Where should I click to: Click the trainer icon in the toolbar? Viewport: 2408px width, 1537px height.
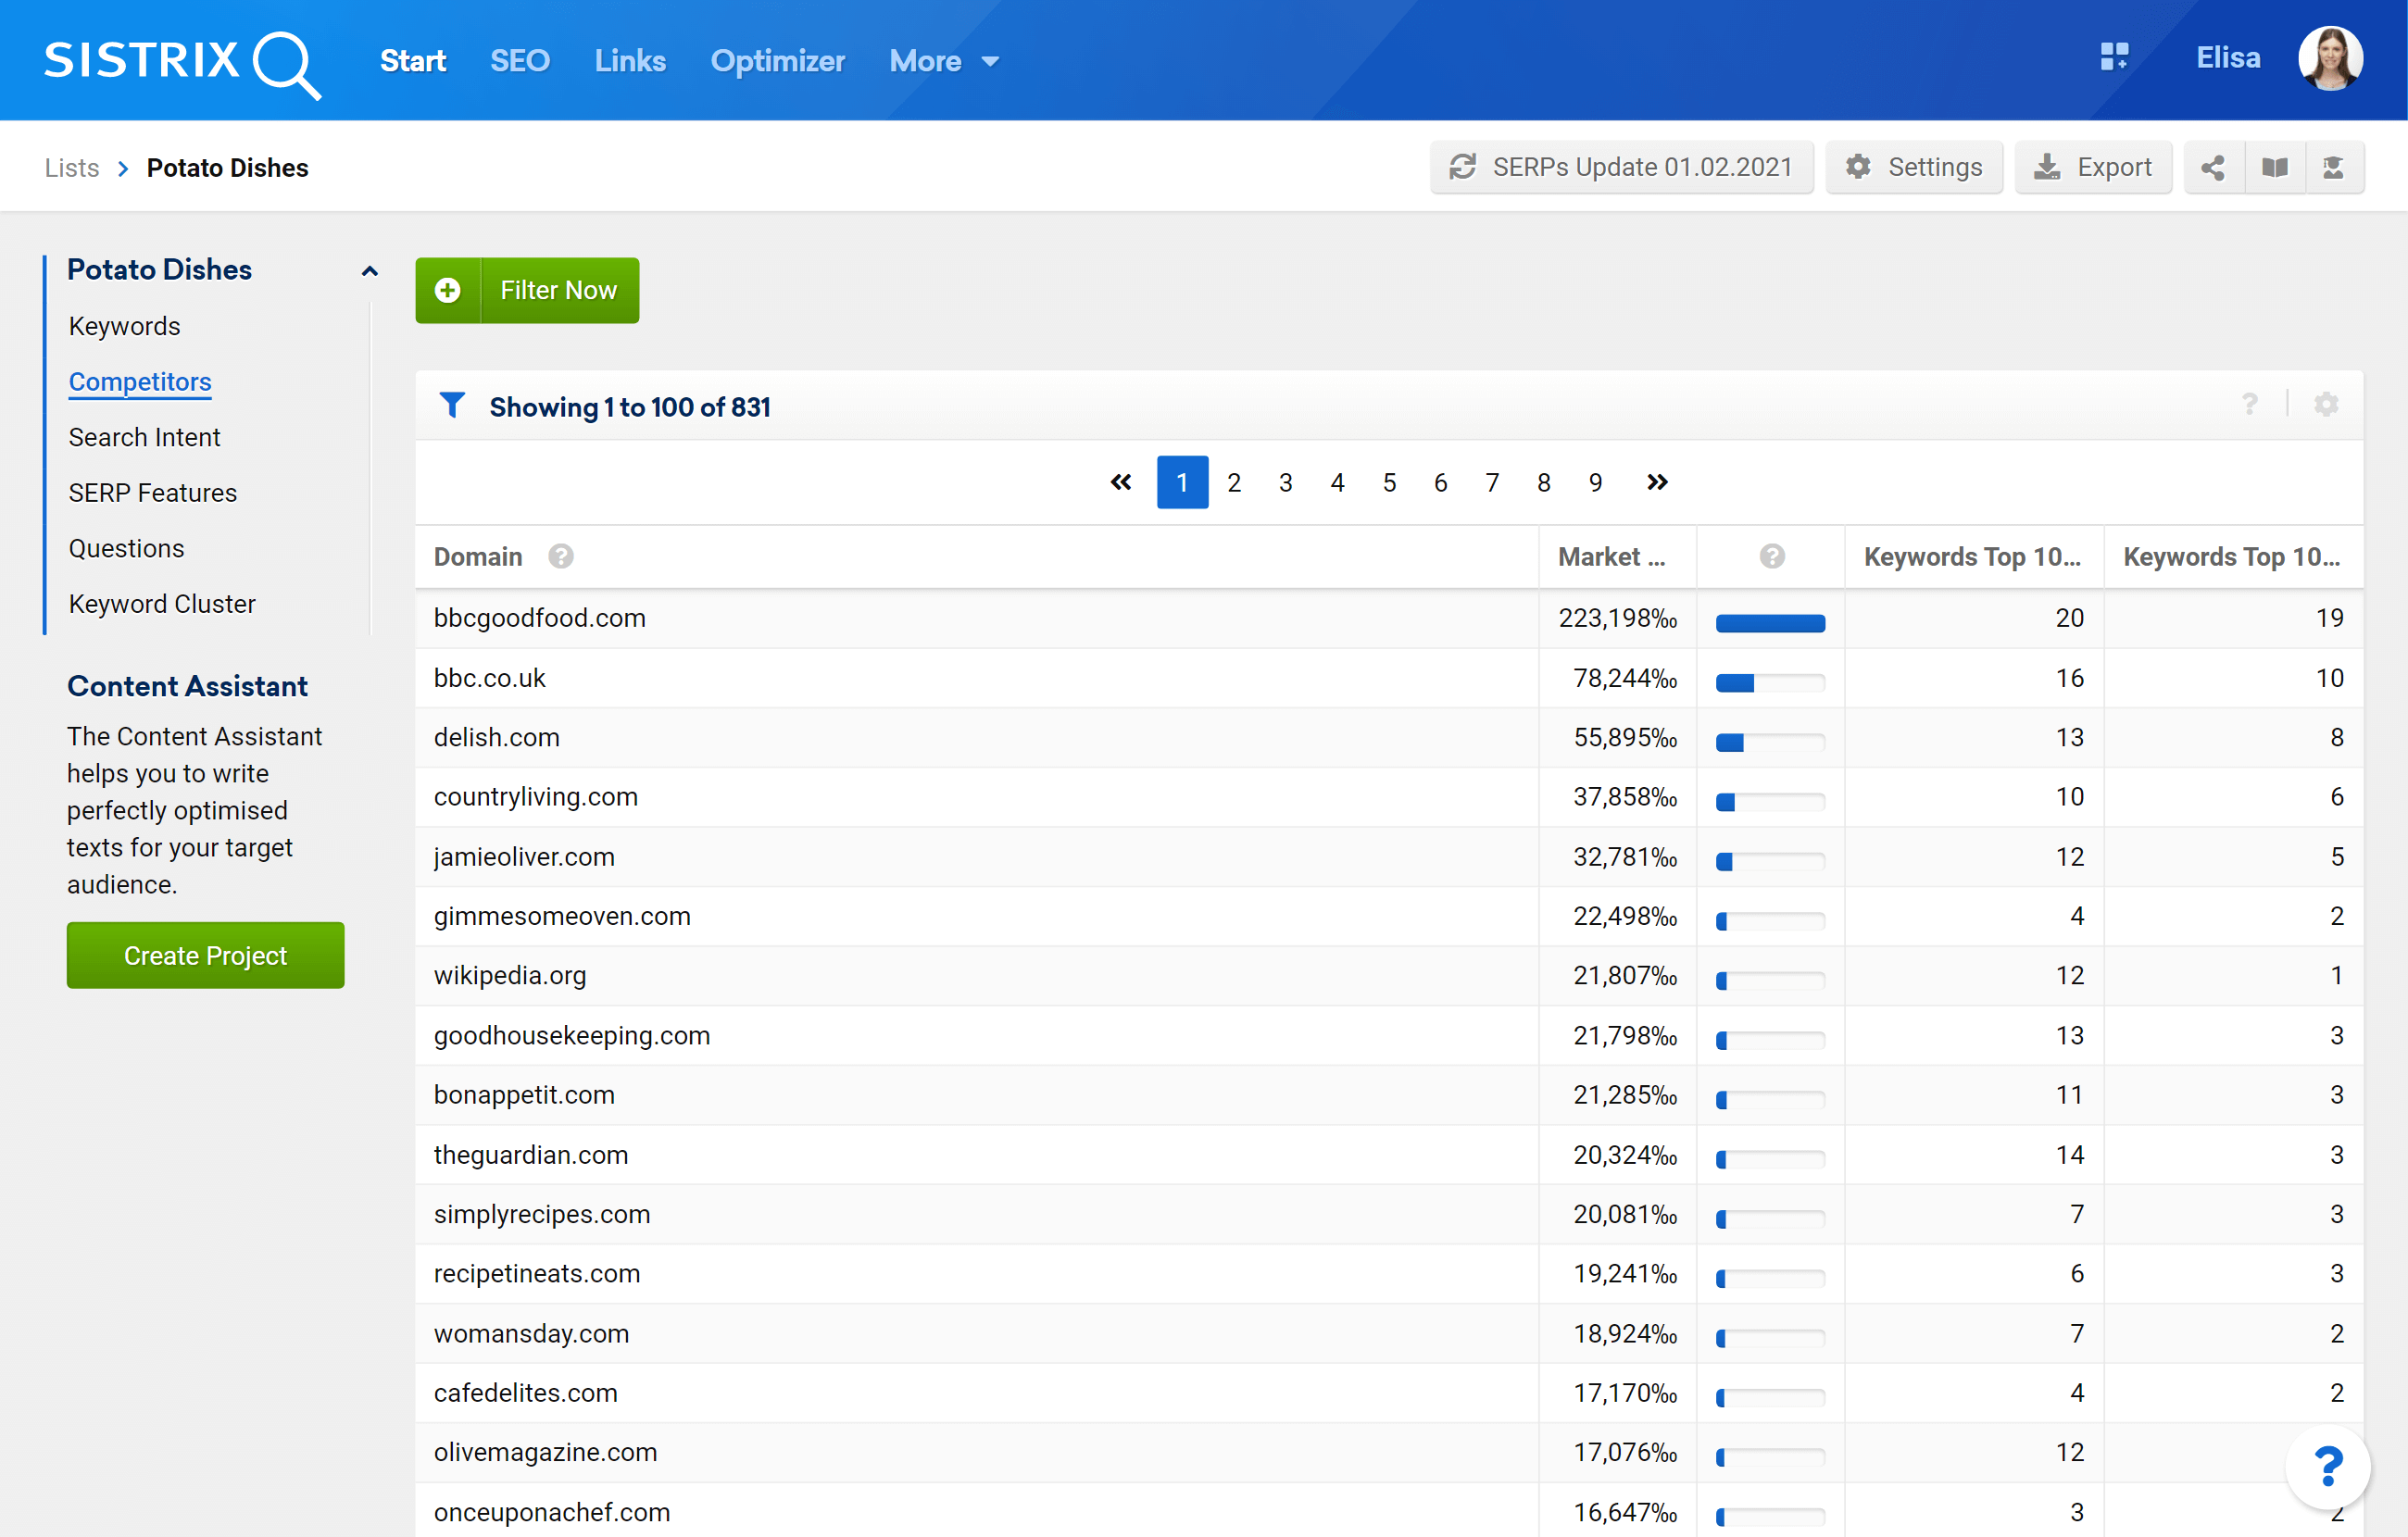tap(2333, 167)
